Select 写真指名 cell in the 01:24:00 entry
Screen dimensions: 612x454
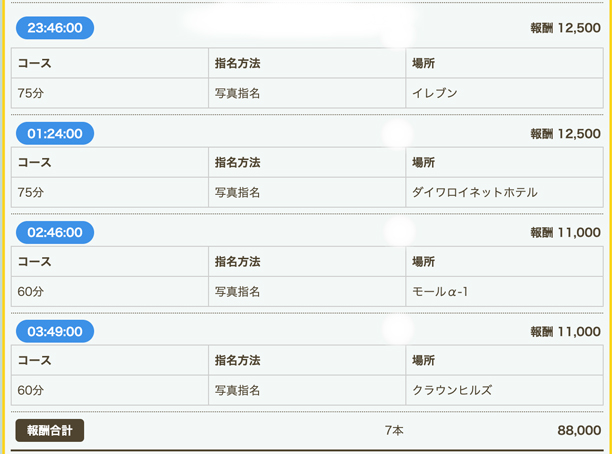point(237,192)
